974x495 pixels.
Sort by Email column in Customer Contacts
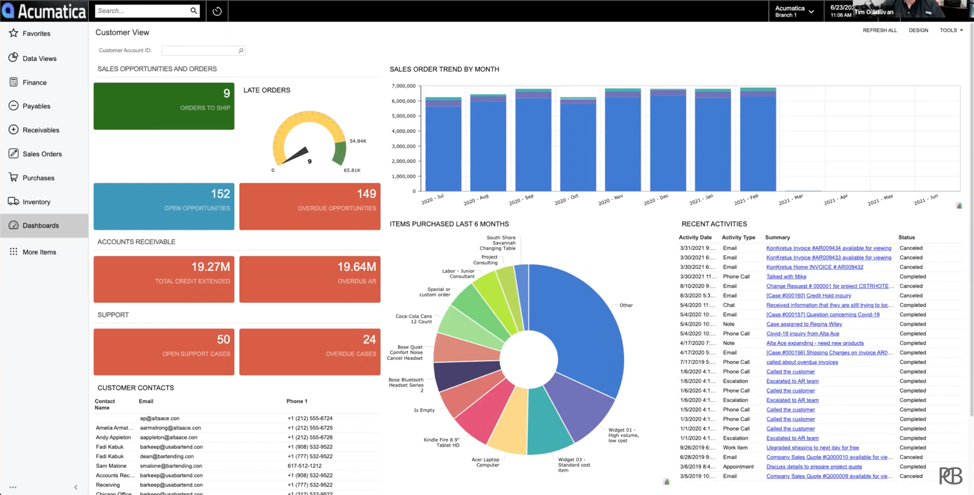click(x=145, y=401)
